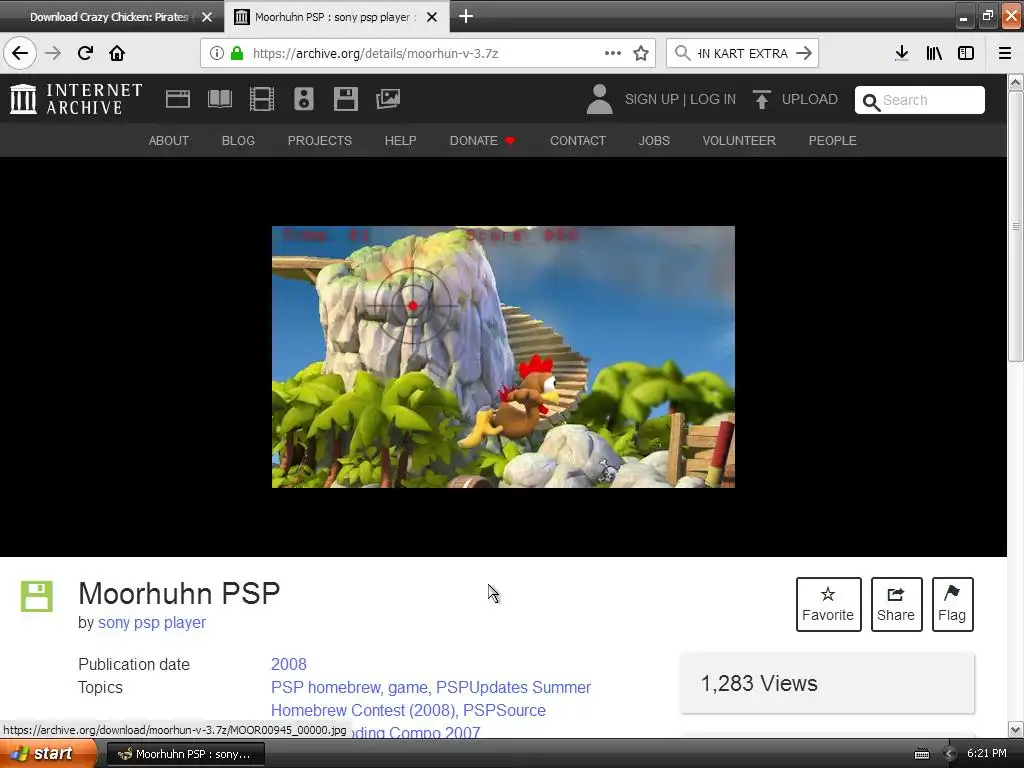Open the Windows start menu
Image resolution: width=1024 pixels, height=768 pixels.
pyautogui.click(x=49, y=754)
